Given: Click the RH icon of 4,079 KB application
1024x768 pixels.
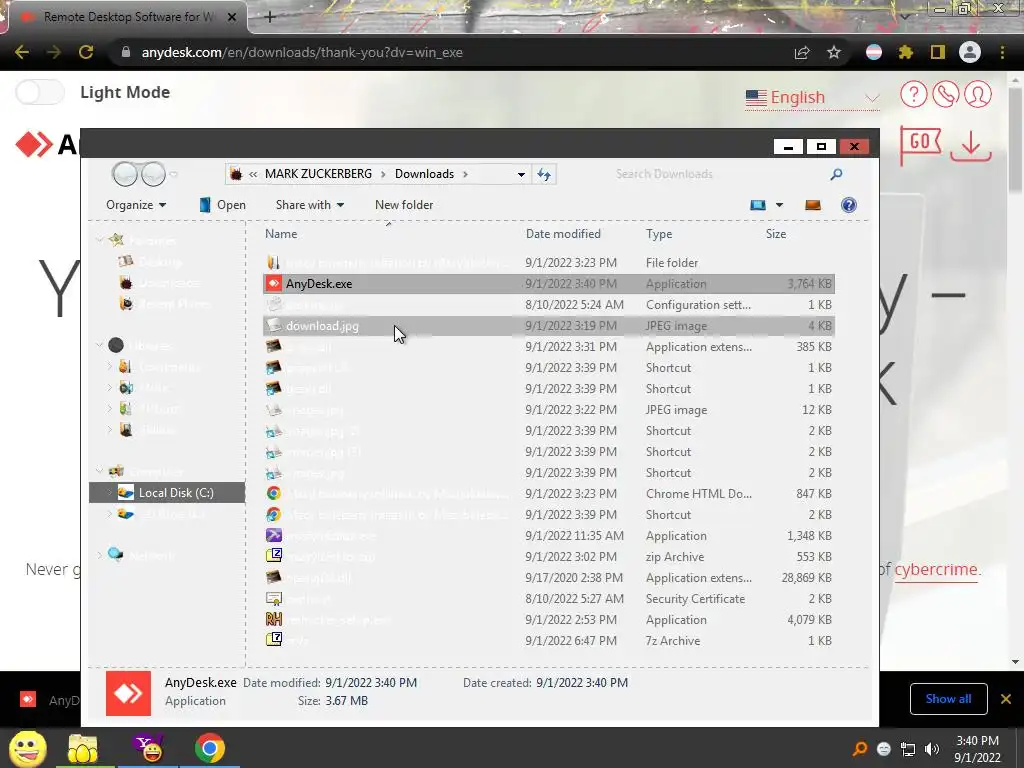Looking at the screenshot, I should pos(274,619).
